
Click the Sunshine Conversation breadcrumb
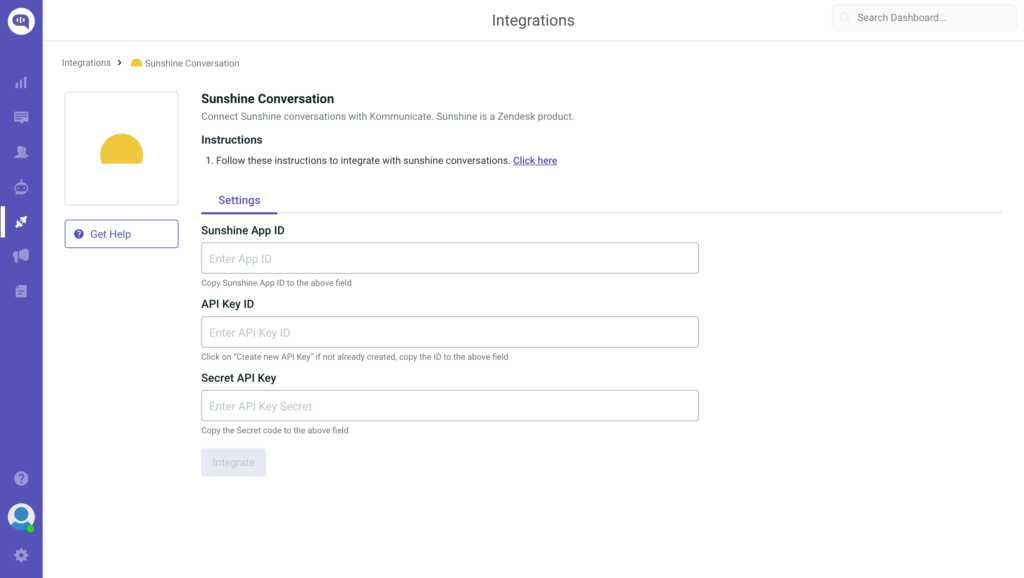point(185,63)
